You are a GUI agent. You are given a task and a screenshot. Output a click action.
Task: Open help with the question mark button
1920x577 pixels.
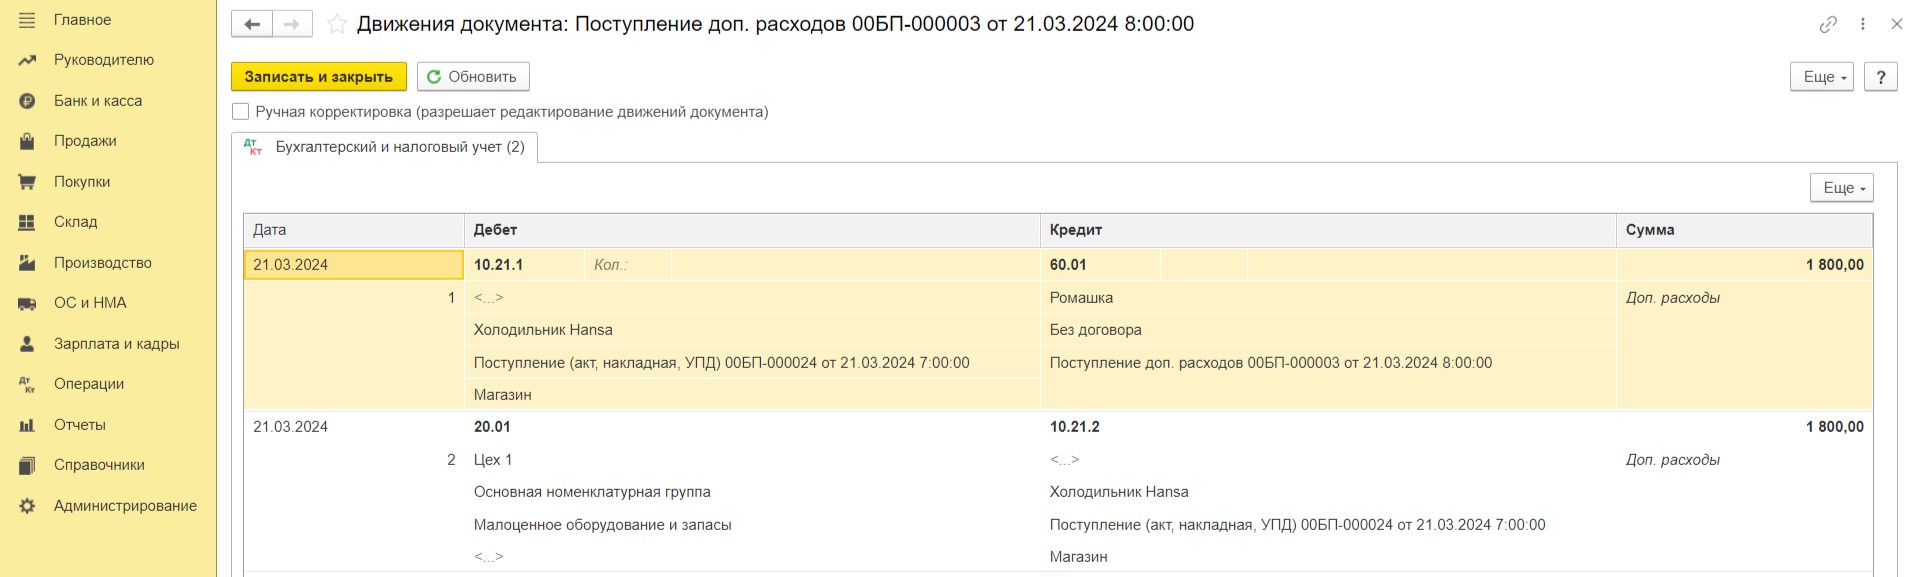pos(1881,77)
